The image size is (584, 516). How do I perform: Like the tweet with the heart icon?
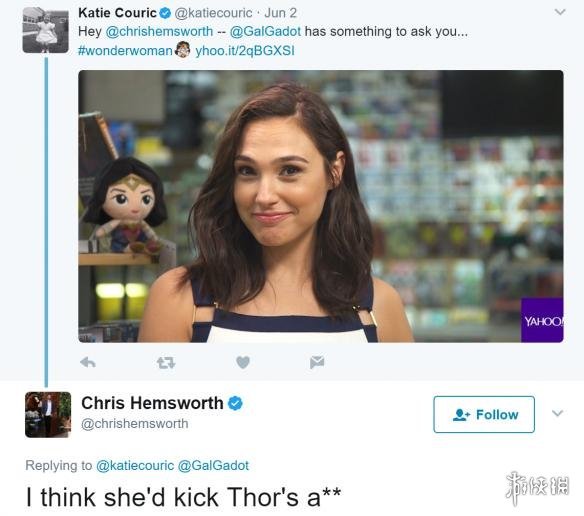point(243,363)
